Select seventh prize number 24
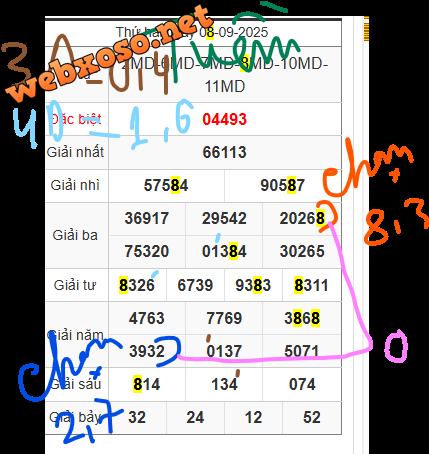Screen dimensions: 429x454 [195, 417]
